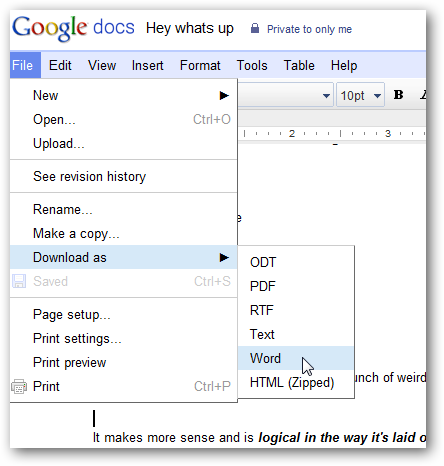
Task: Click the ruler at mark 2
Action: pyautogui.click(x=292, y=134)
